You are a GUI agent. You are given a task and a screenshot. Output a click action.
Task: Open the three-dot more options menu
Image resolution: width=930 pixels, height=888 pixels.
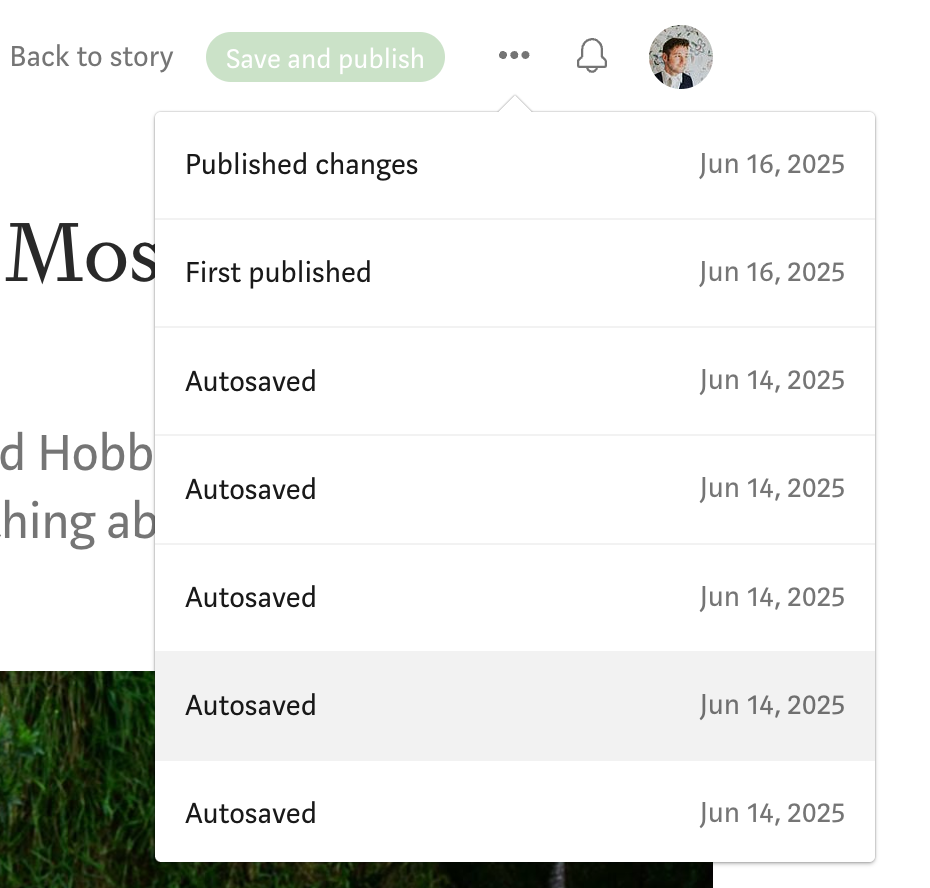pos(514,56)
